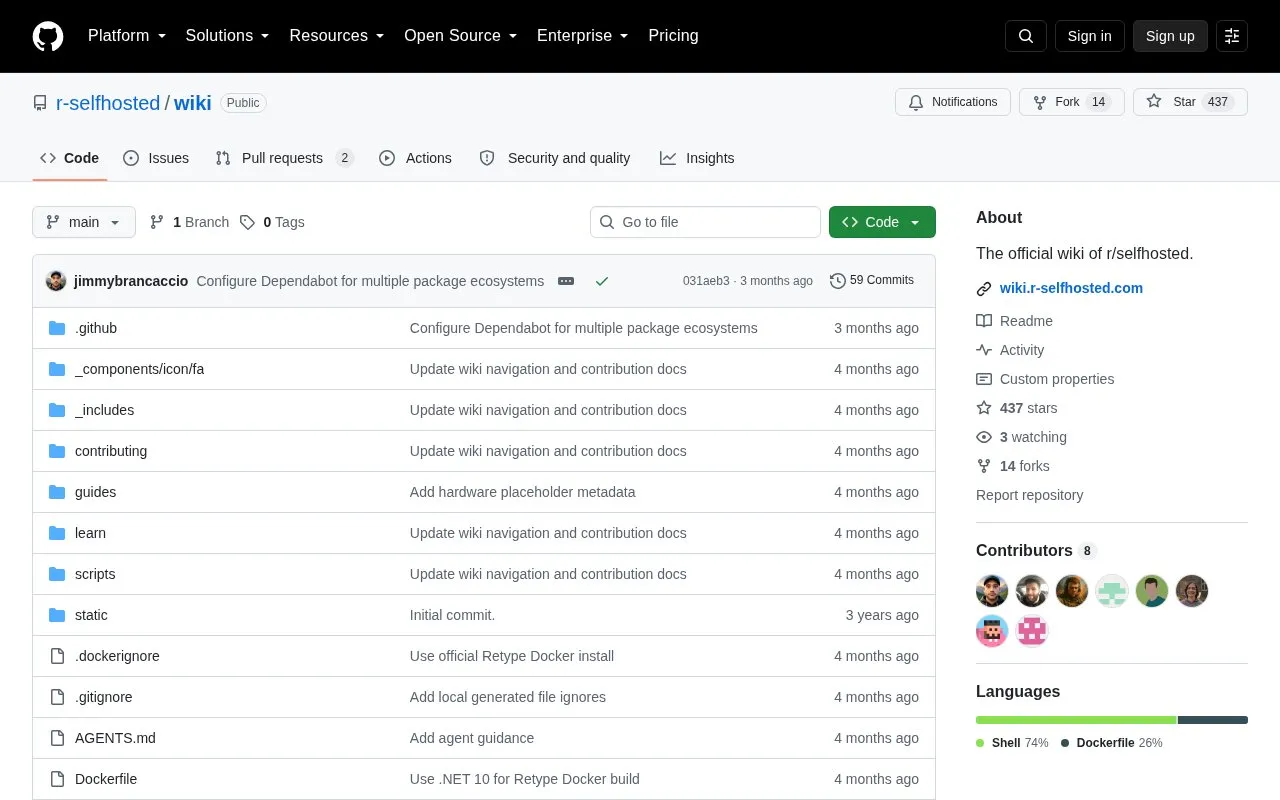Expand the Solutions menu
The height and width of the screenshot is (800, 1280).
[227, 36]
